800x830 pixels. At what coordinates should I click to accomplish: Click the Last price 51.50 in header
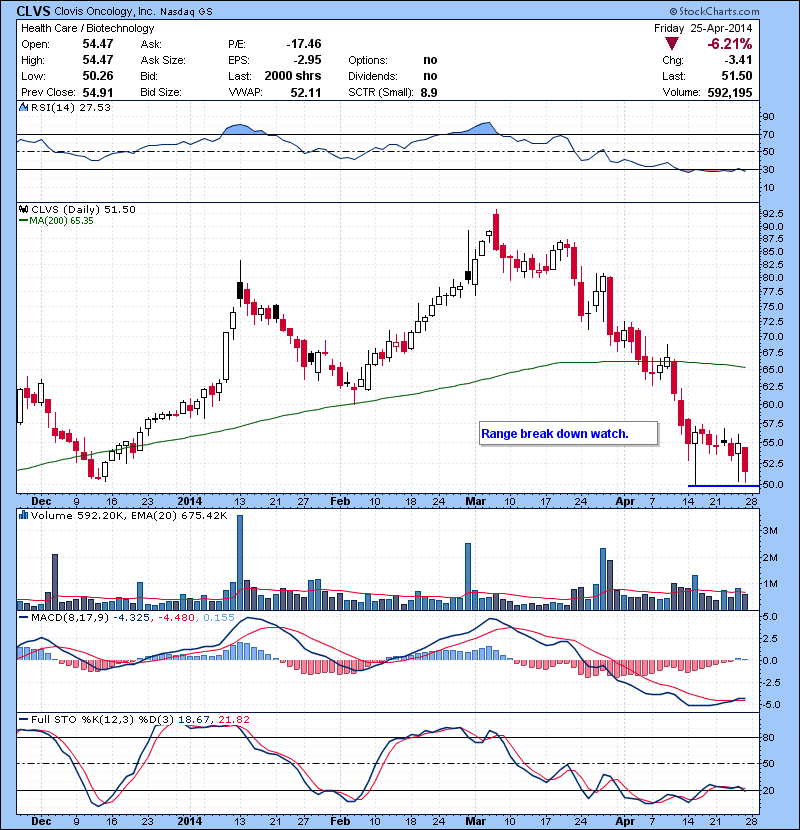point(736,76)
